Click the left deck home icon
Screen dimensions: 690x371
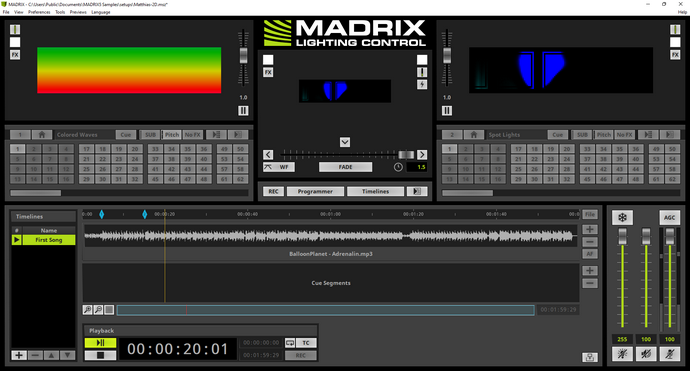pos(42,135)
